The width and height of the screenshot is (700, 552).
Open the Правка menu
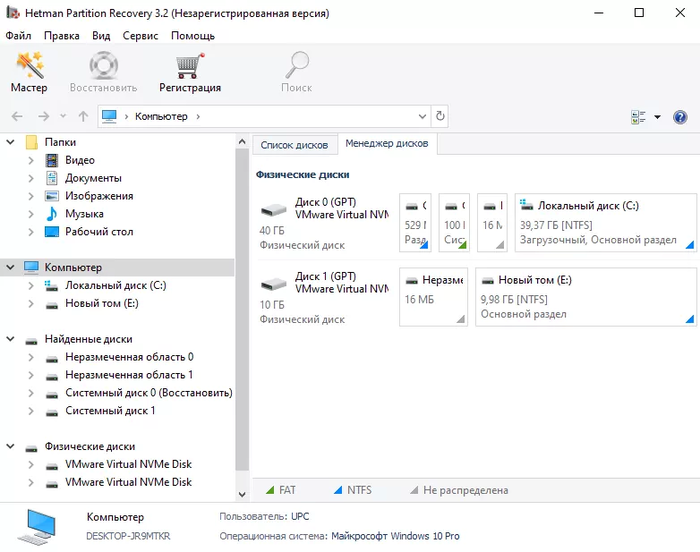(x=62, y=35)
